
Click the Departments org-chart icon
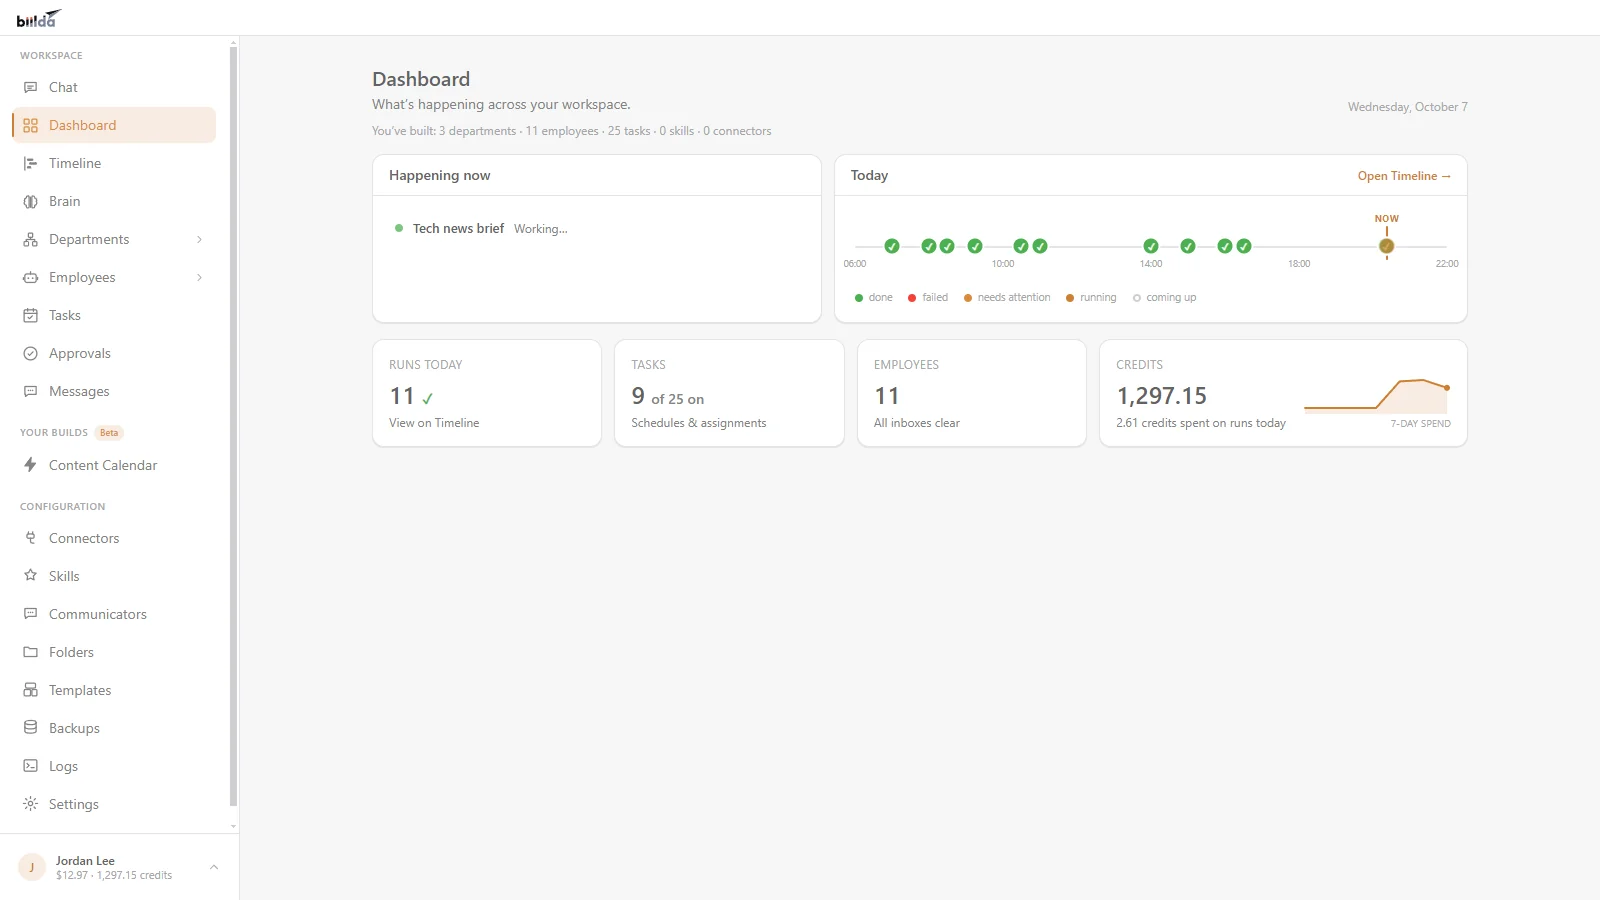click(31, 239)
